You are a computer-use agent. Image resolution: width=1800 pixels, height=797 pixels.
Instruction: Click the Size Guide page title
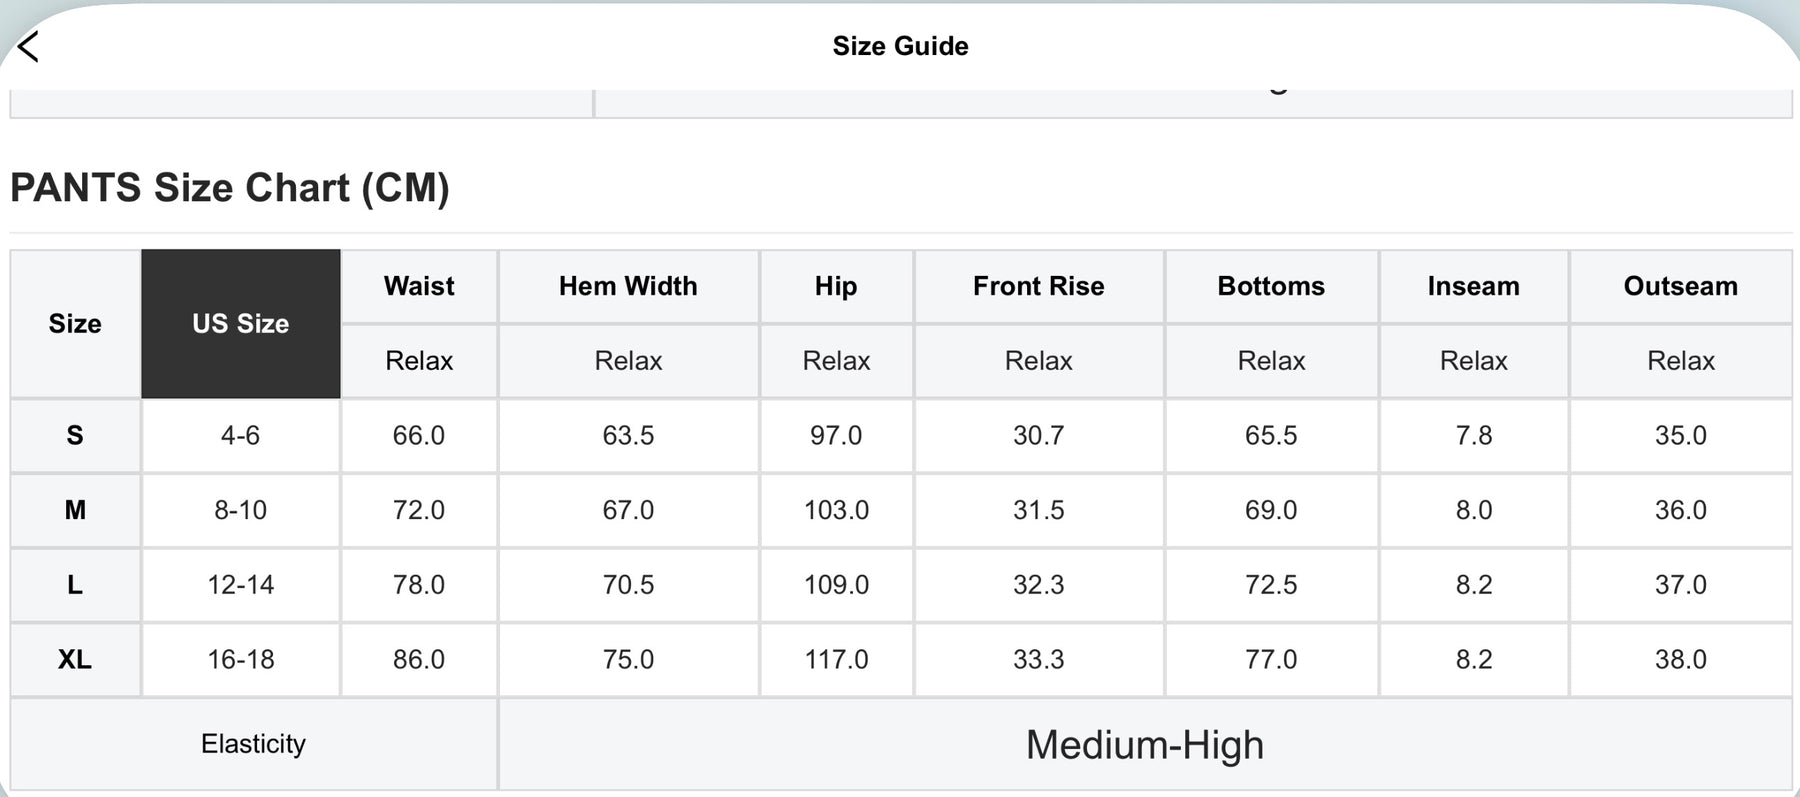900,46
